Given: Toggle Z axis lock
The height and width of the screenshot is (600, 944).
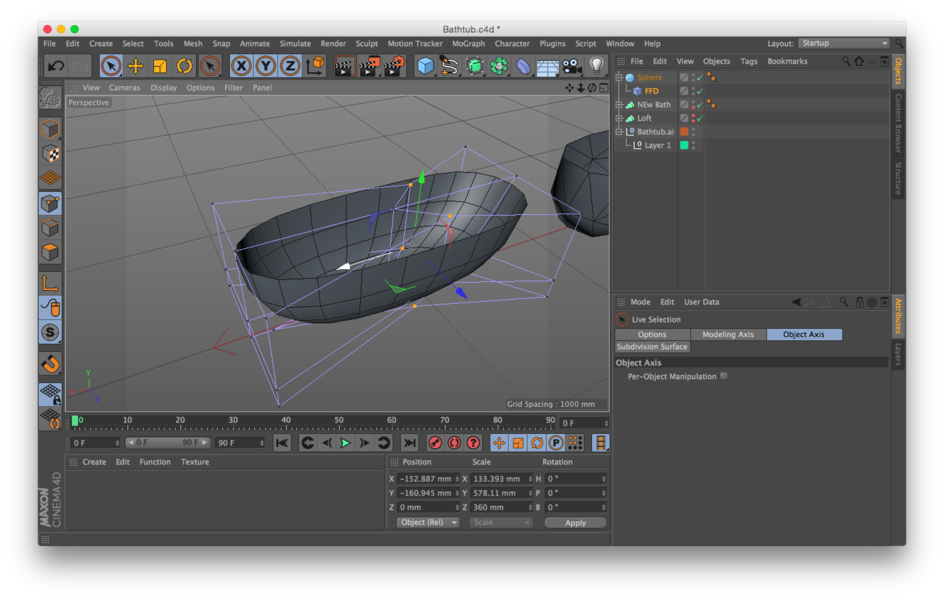Looking at the screenshot, I should 290,66.
